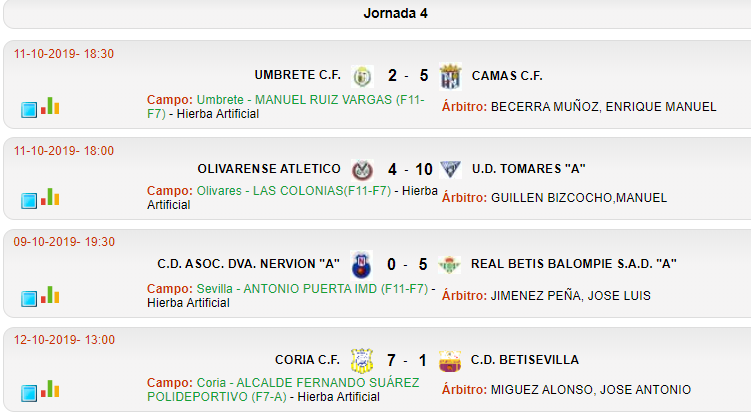This screenshot has width=751, height=414.
Task: Click the REAL BETIS BALOMPIE S.A.D. name
Action: click(573, 264)
